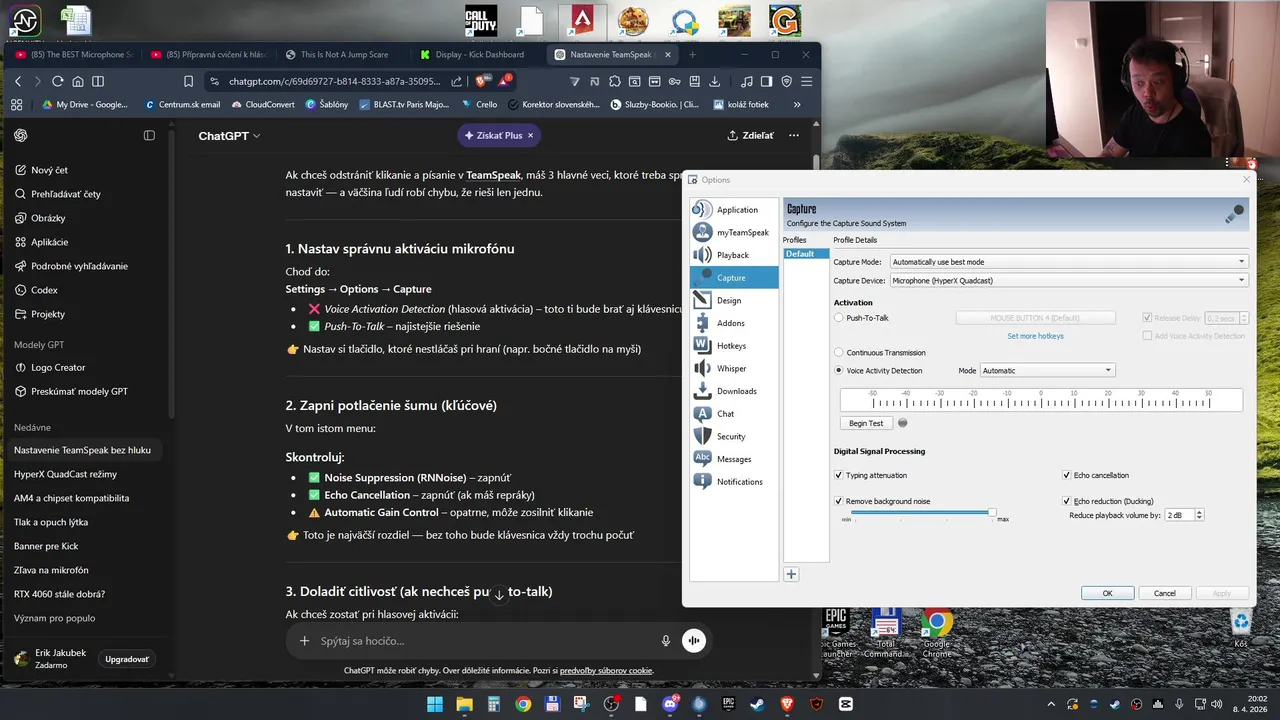Select Continuous Transmission radio option
The image size is (1280, 720).
[x=839, y=353]
